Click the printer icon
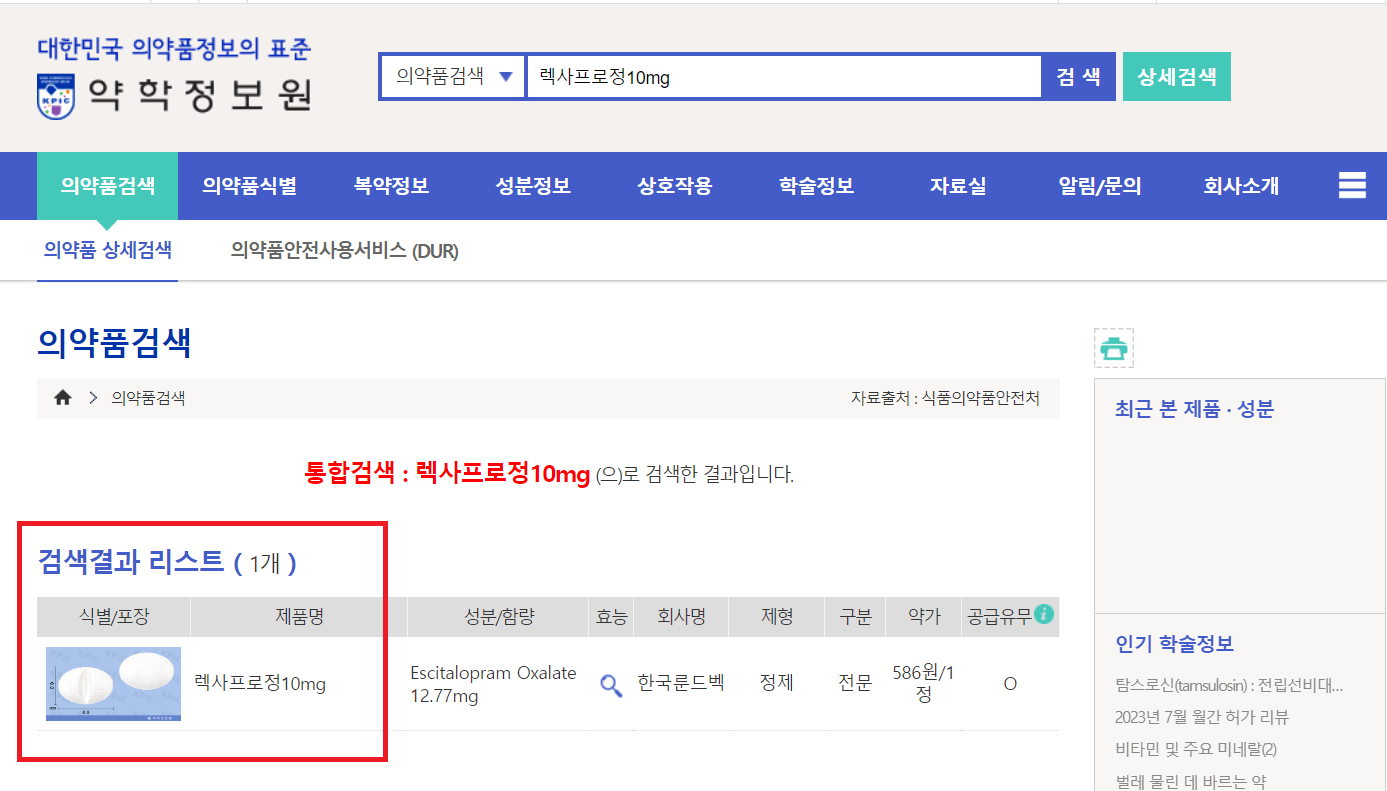The width and height of the screenshot is (1387, 791). (x=1114, y=348)
